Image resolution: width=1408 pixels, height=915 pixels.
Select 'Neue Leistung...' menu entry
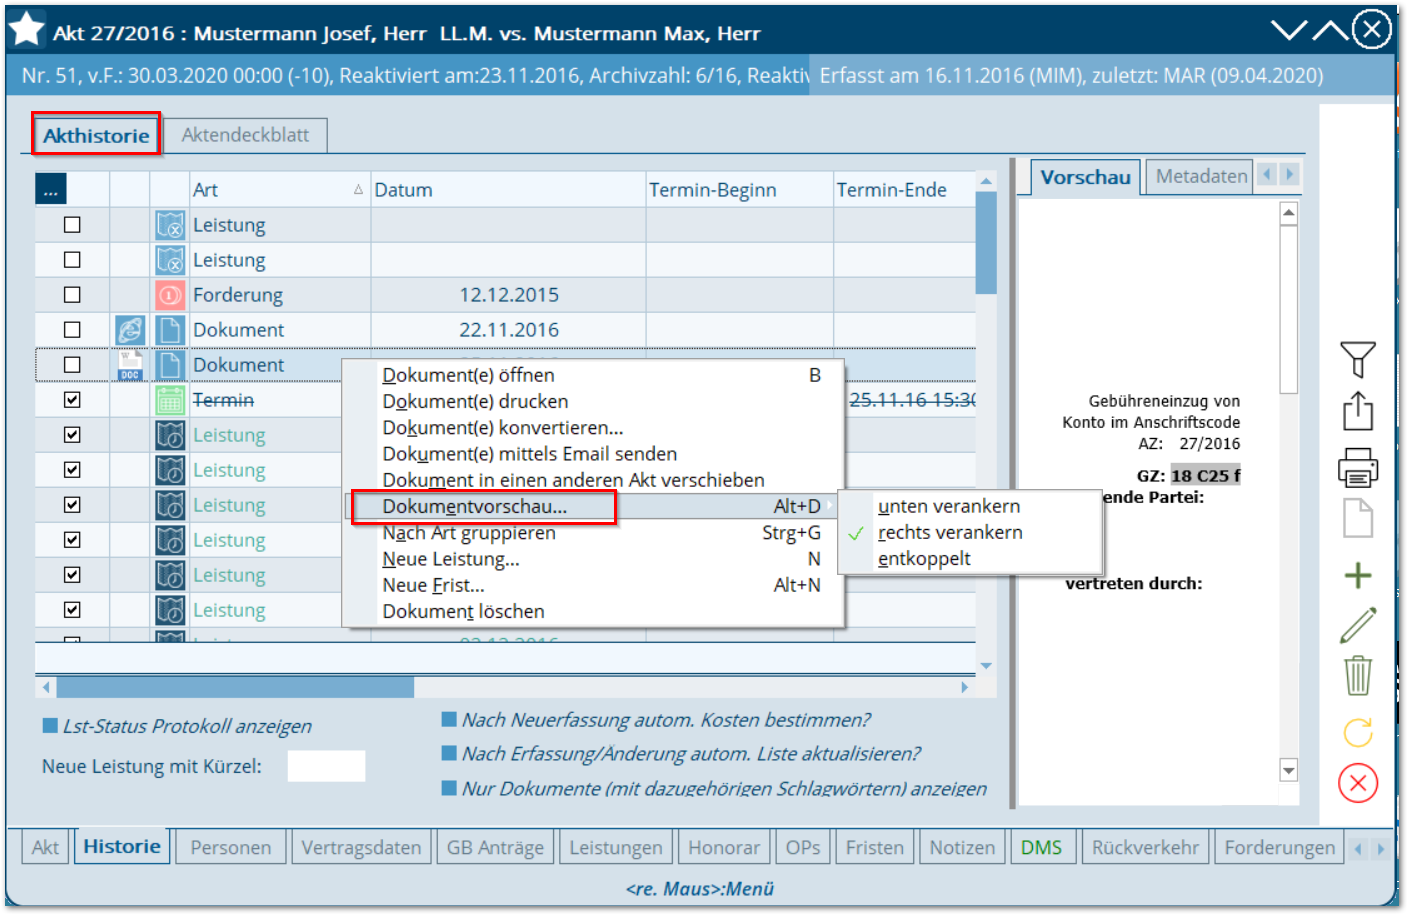click(451, 559)
